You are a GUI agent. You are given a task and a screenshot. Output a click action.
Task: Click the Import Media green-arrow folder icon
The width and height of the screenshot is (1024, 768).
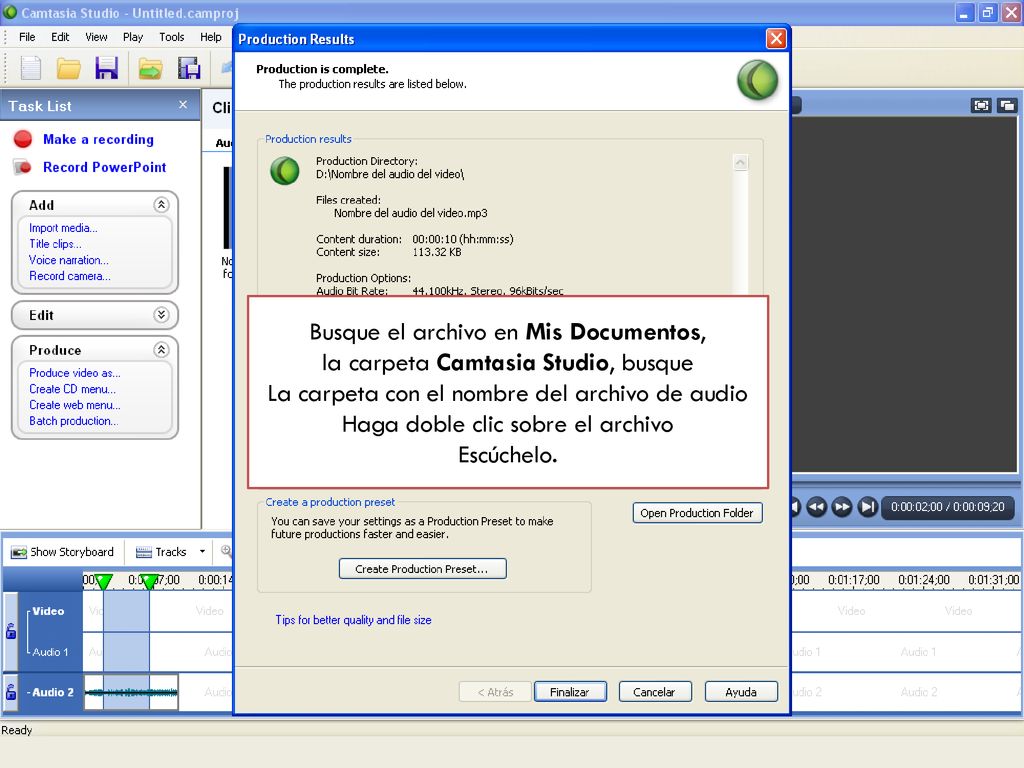(x=150, y=68)
